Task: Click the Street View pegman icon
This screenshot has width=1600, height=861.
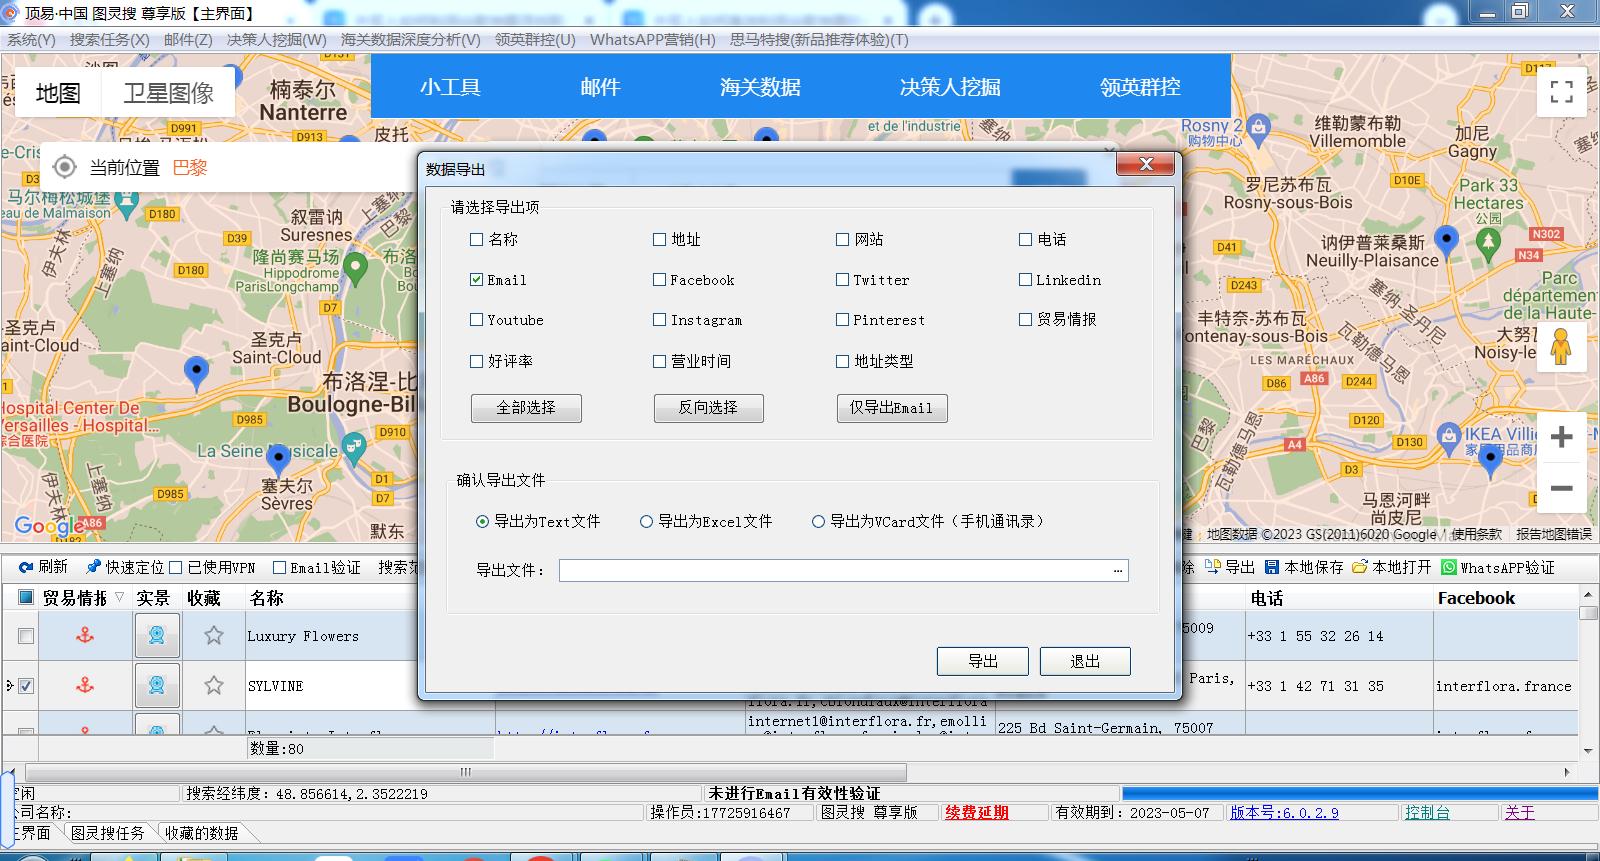Action: pyautogui.click(x=1561, y=346)
